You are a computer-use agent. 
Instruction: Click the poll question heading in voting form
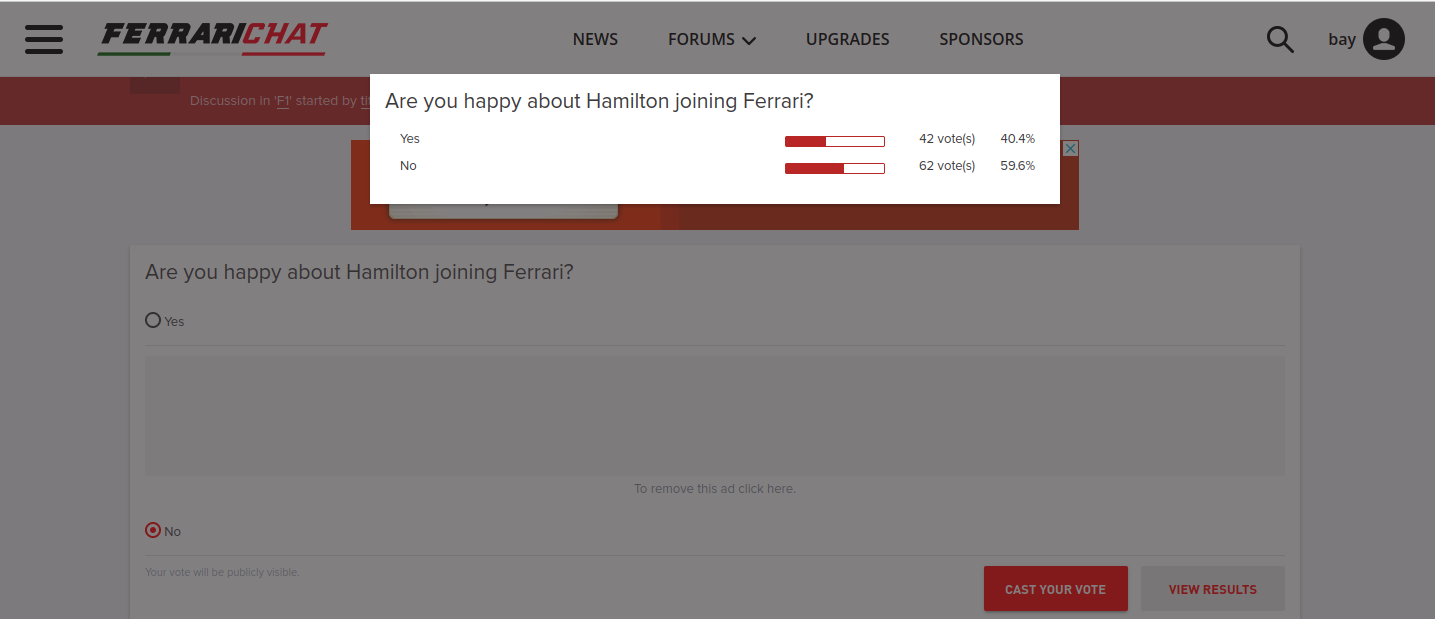tap(359, 272)
